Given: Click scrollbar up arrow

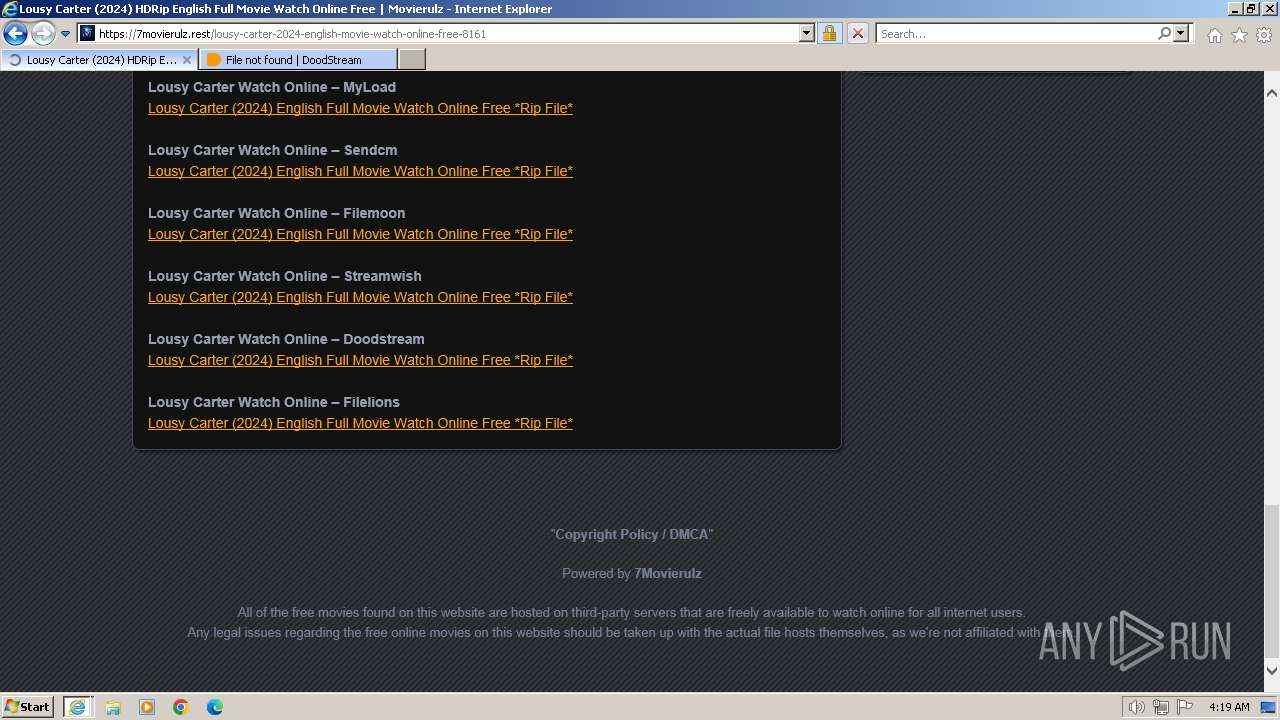Looking at the screenshot, I should 1272,92.
